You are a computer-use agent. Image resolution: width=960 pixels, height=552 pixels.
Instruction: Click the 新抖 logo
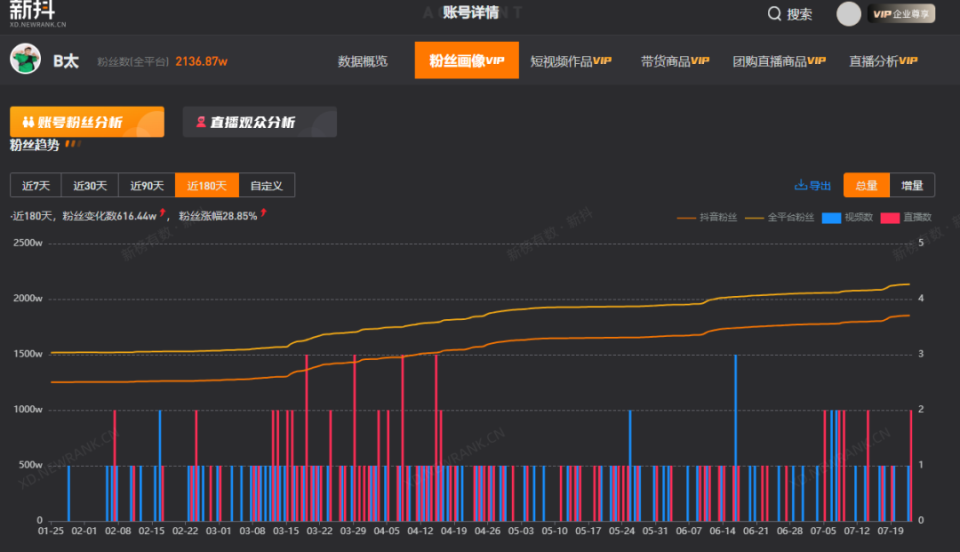tap(38, 14)
